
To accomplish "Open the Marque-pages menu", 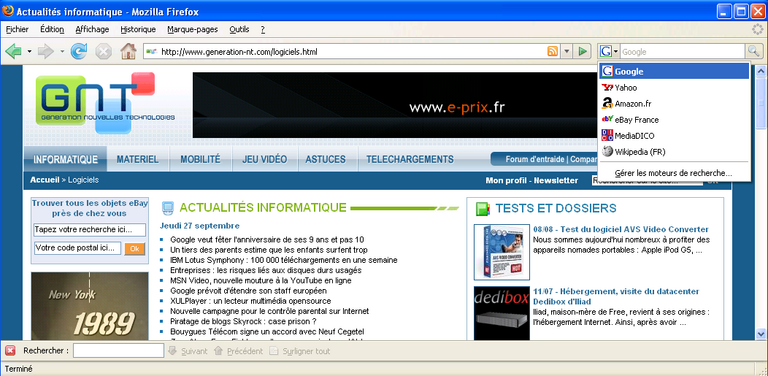I will tap(192, 29).
